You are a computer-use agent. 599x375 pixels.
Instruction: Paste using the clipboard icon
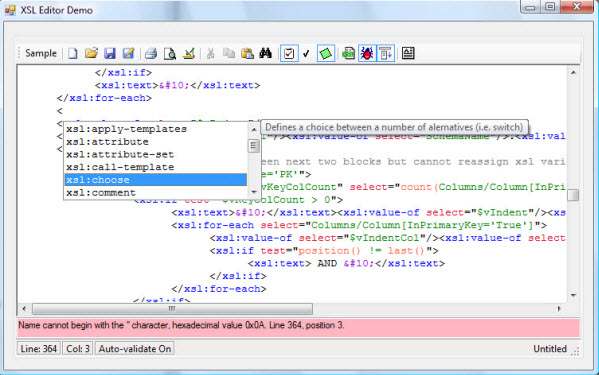click(248, 53)
